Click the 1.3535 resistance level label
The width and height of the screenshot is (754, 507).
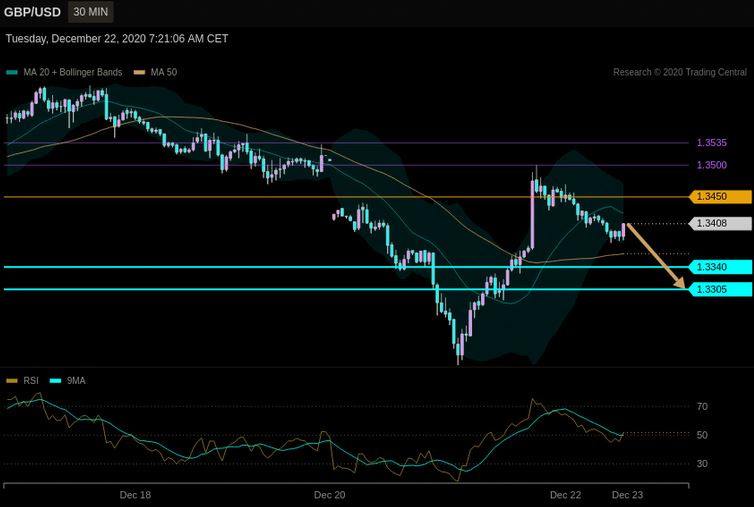pyautogui.click(x=712, y=143)
